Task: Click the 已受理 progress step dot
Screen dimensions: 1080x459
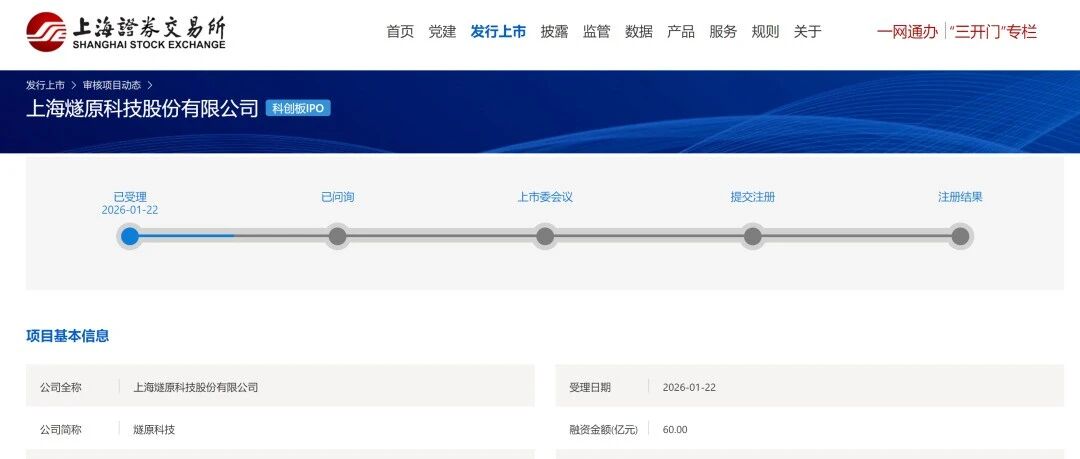Action: pos(129,236)
